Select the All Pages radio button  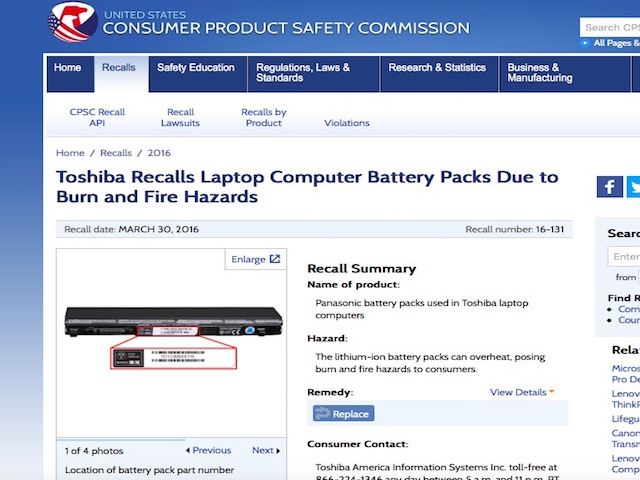pos(585,43)
